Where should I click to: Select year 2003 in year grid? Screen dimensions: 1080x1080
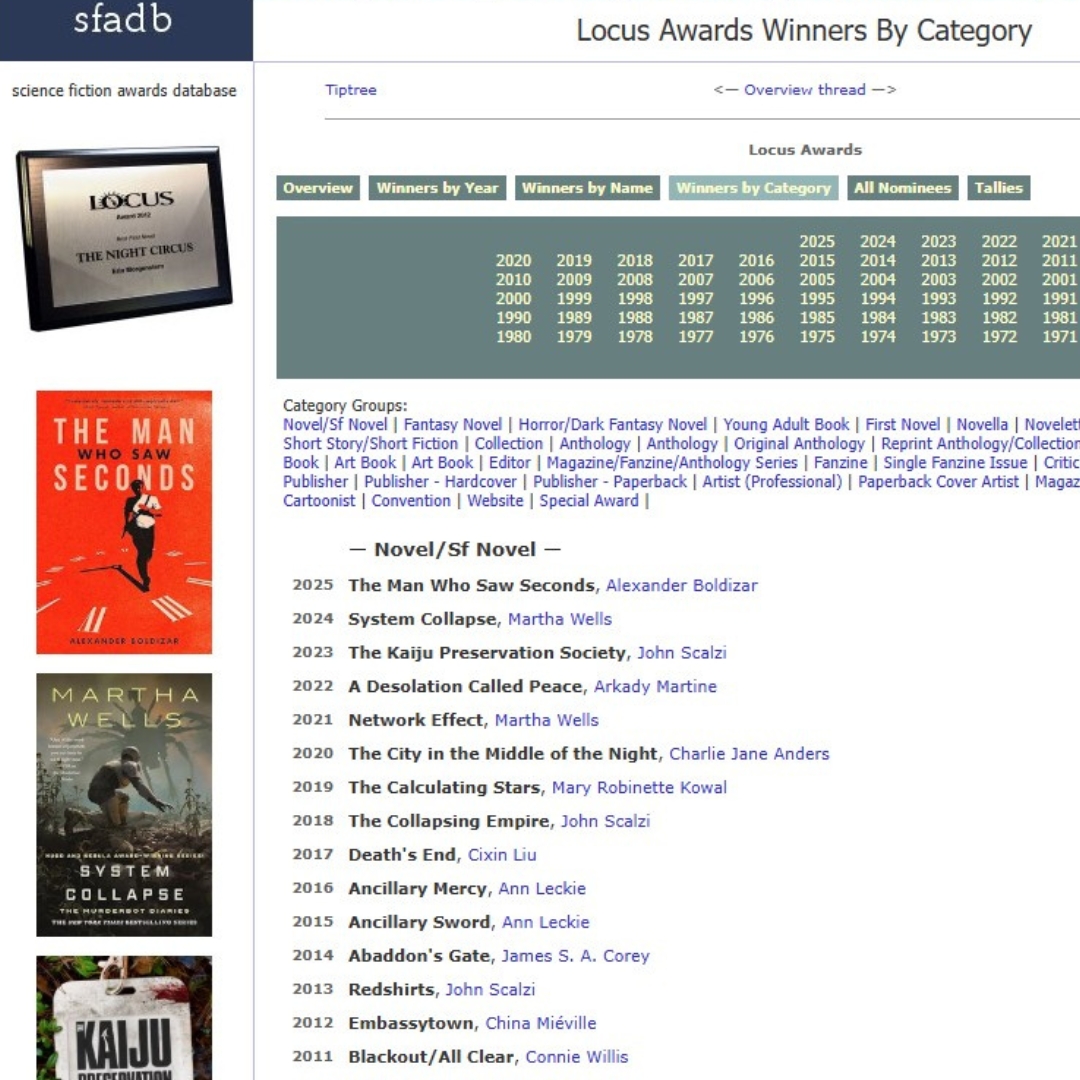click(x=939, y=280)
